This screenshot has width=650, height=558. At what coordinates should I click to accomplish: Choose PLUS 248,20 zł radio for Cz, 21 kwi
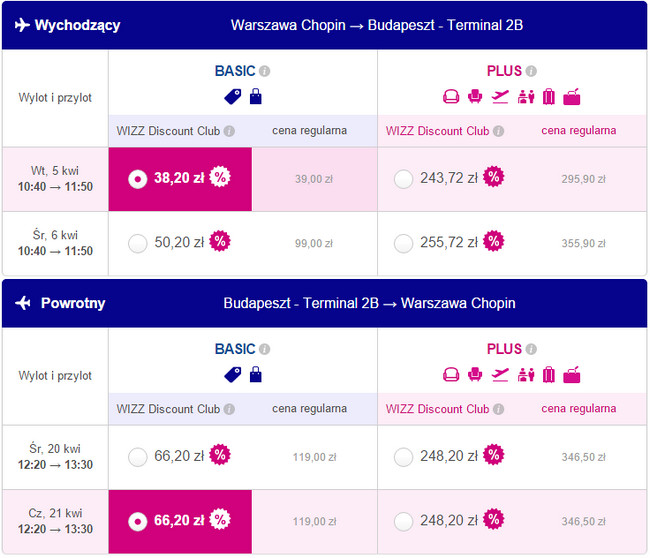tap(403, 521)
